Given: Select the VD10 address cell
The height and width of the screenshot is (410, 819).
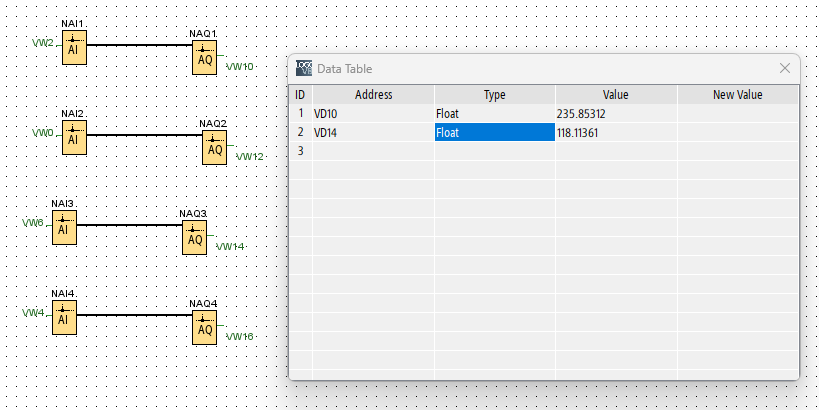Looking at the screenshot, I should point(373,113).
